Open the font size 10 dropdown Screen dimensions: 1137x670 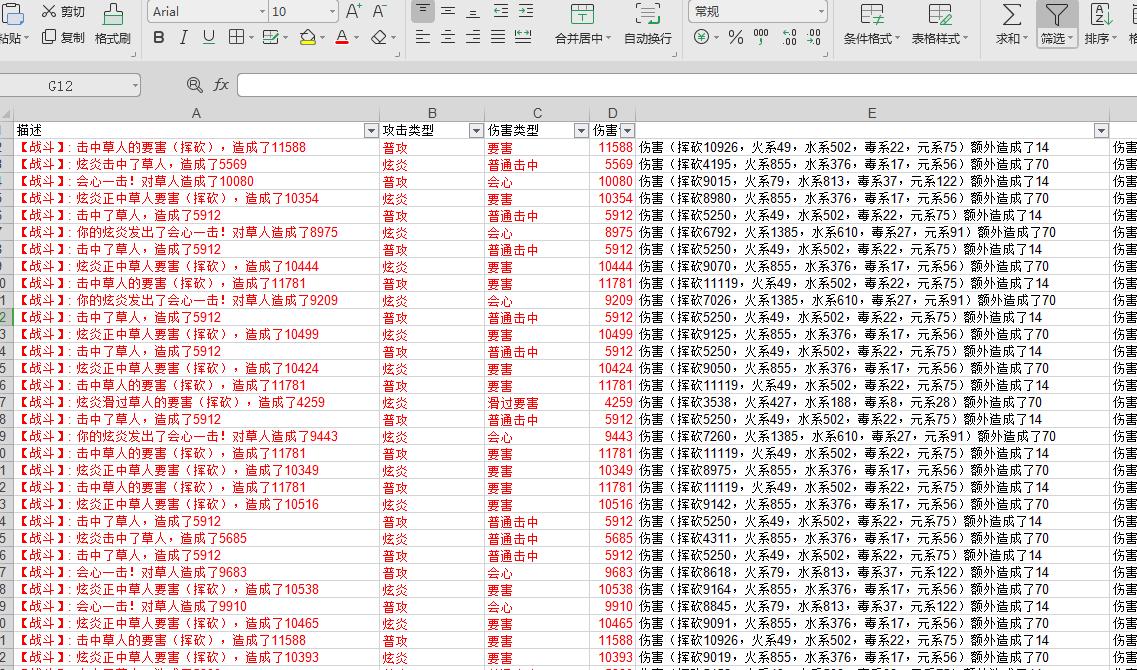[332, 12]
